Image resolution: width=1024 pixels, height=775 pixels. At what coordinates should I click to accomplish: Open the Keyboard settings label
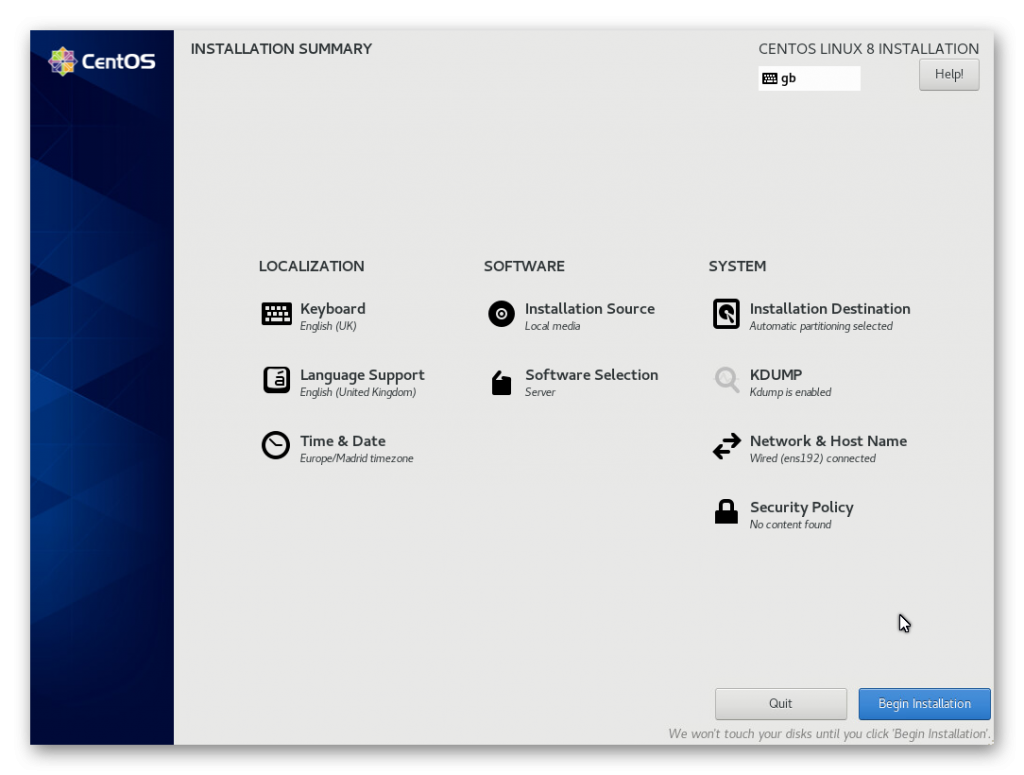[332, 309]
